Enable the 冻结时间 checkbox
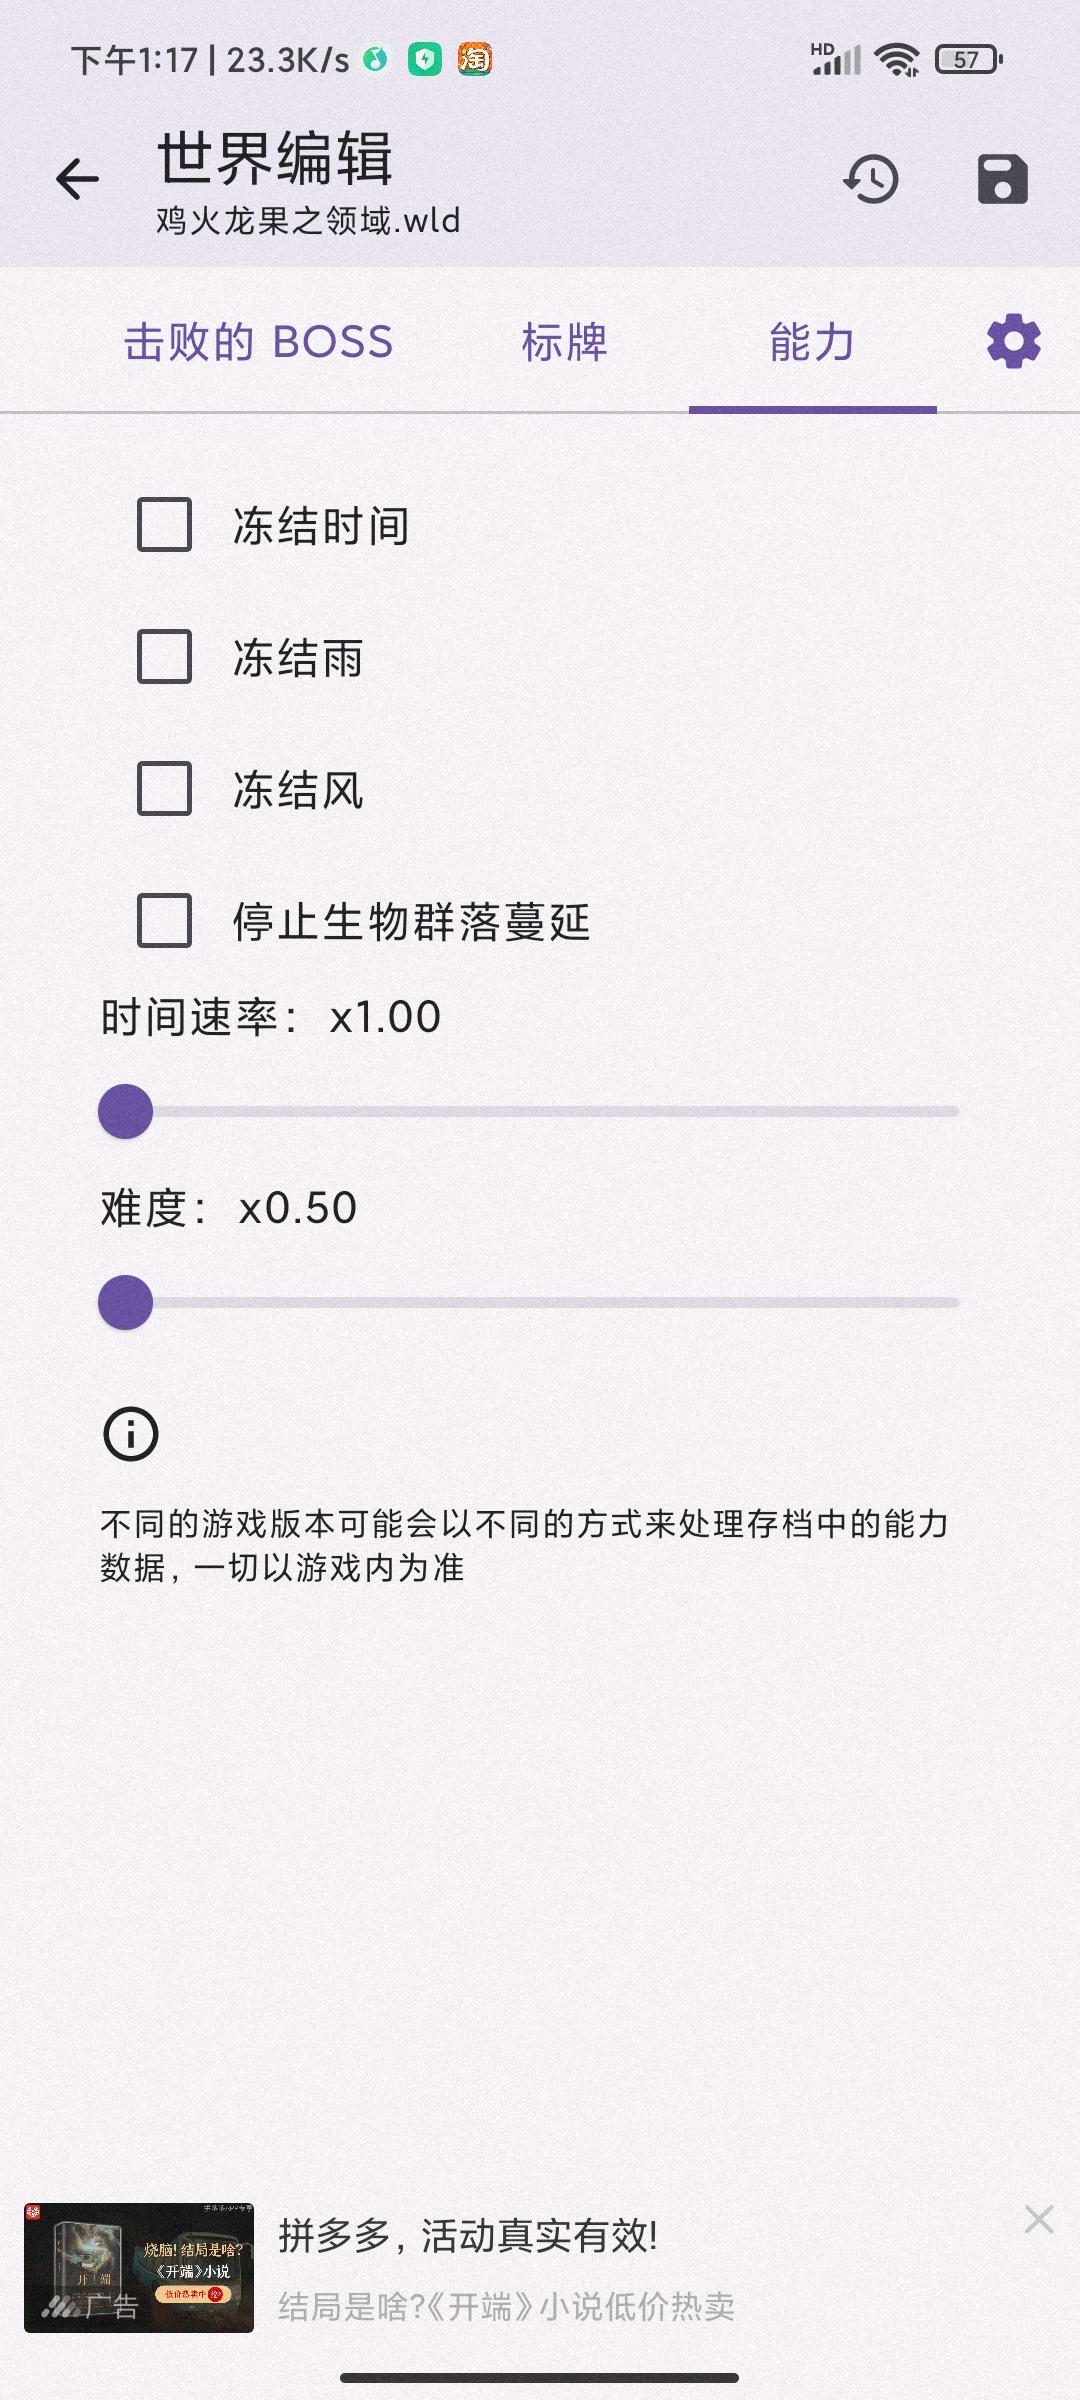 (164, 525)
